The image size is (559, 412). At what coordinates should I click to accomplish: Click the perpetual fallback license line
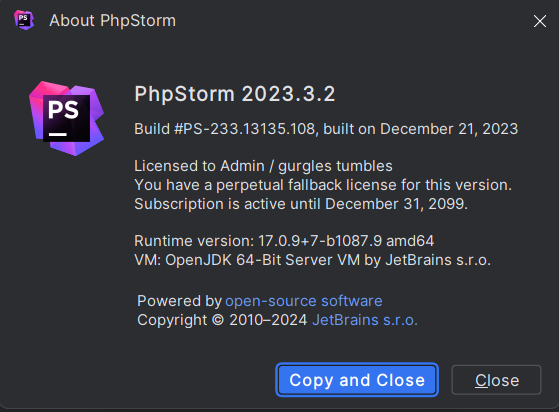point(323,185)
